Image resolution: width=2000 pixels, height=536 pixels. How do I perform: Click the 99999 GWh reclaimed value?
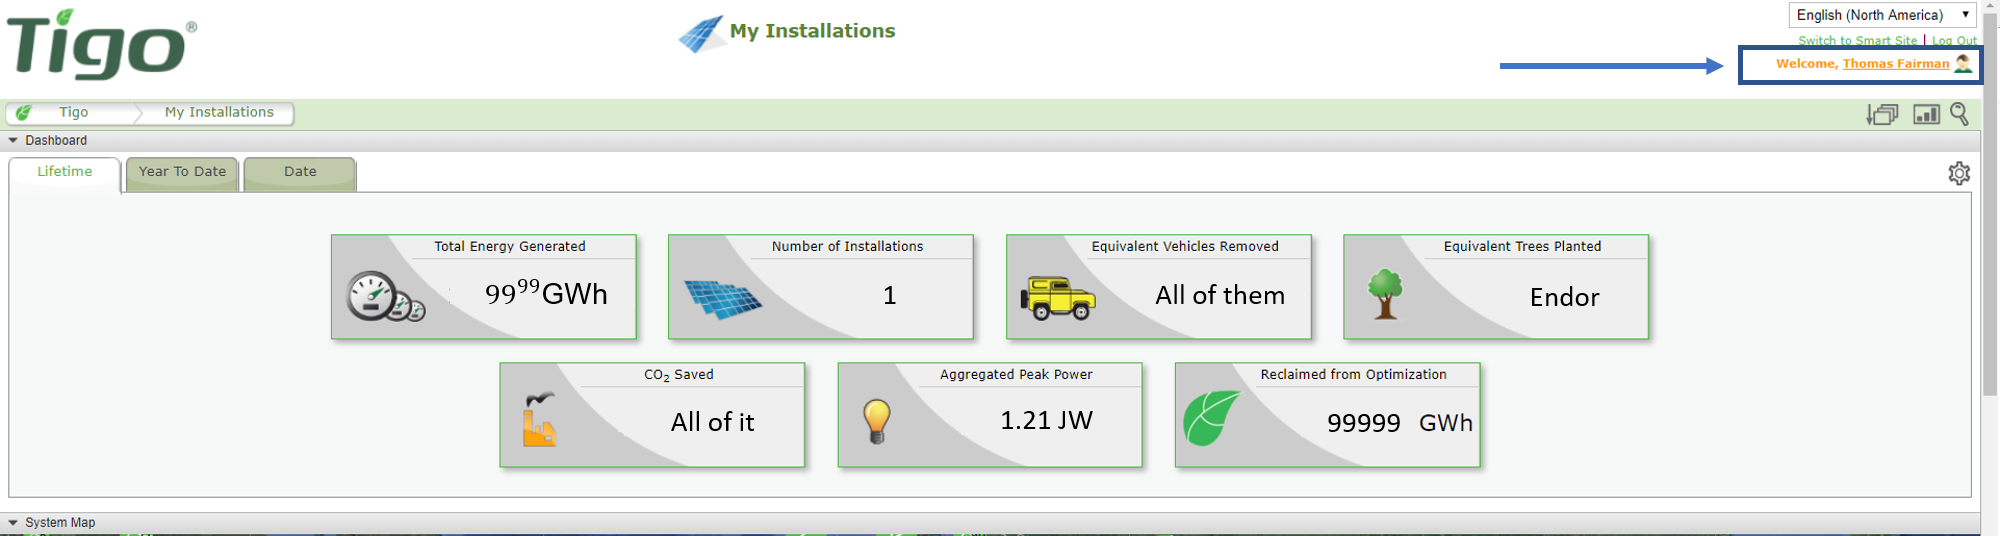[1400, 423]
